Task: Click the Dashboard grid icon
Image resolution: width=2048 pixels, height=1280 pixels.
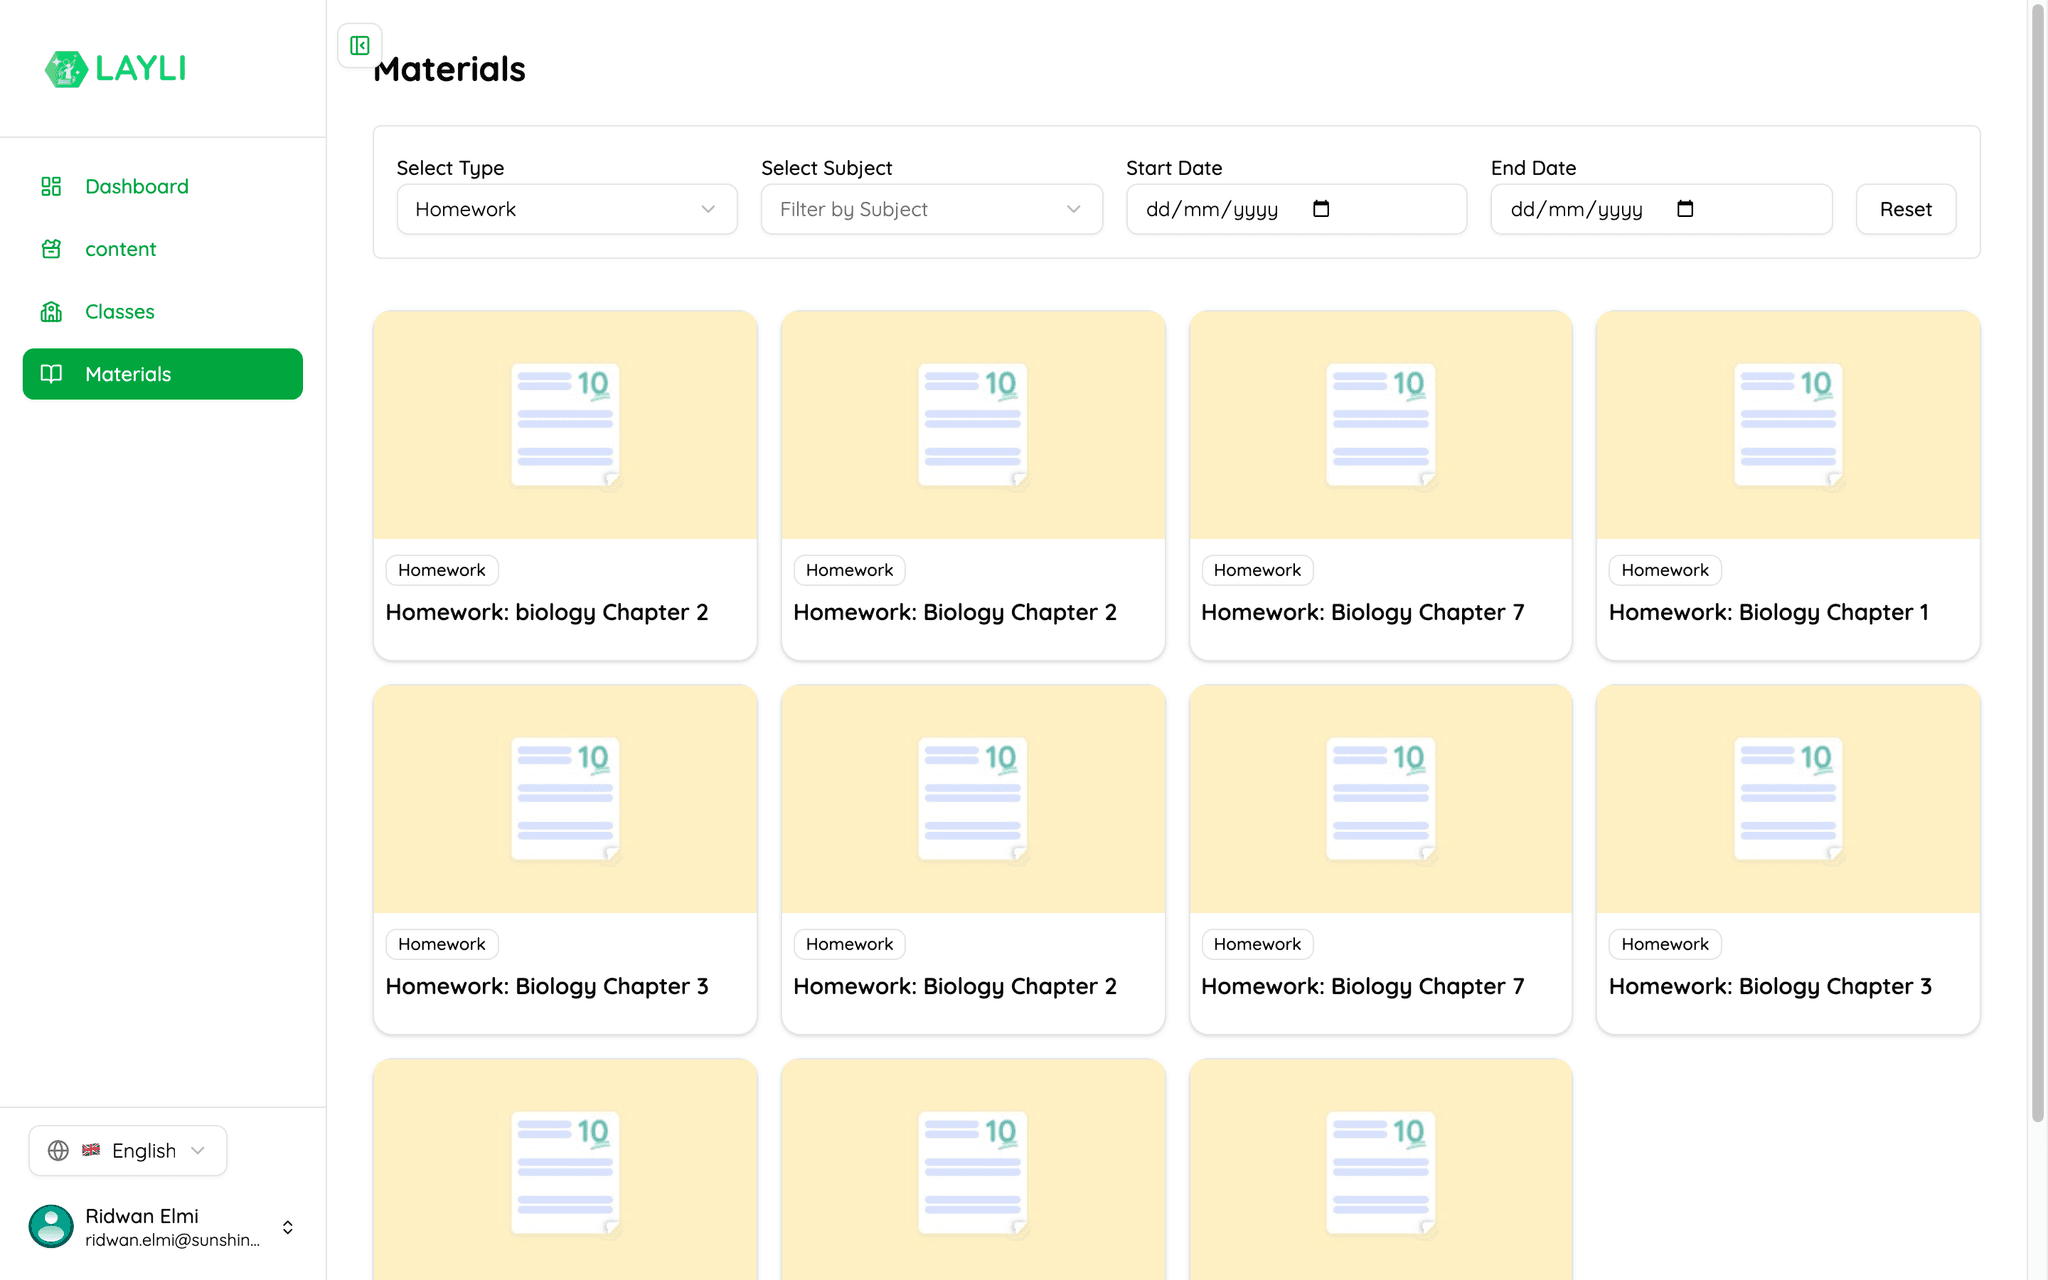Action: click(51, 186)
